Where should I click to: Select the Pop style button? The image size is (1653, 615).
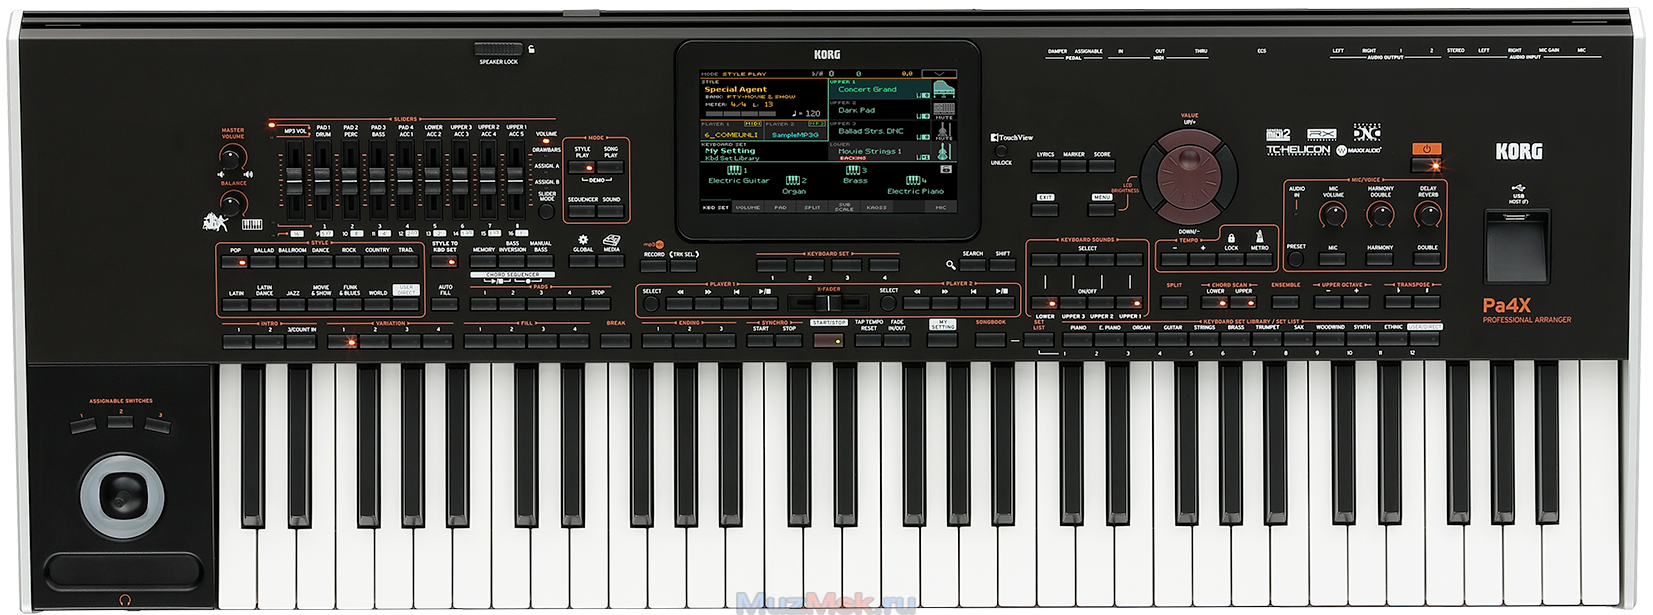pos(235,262)
